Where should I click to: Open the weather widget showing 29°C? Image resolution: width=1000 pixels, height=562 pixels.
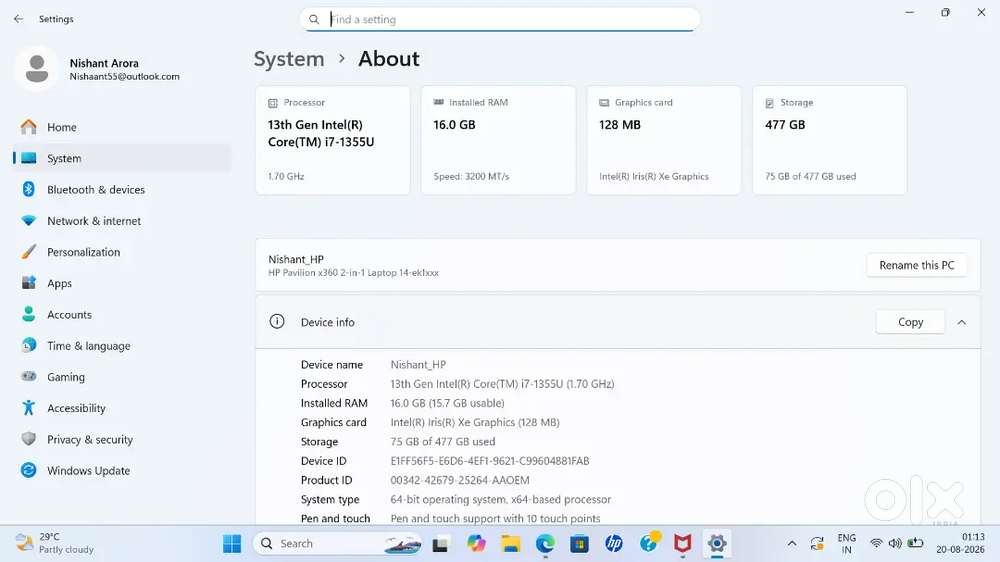[x=54, y=543]
